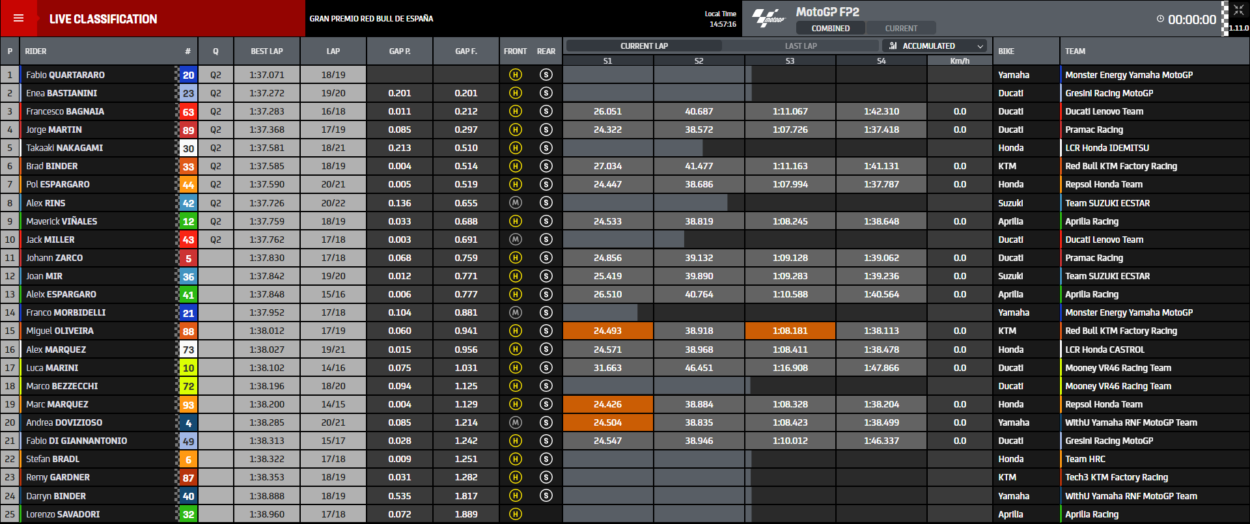Select rider Takaaki NAKAGAMI
The width and height of the screenshot is (1250, 524).
click(64, 148)
